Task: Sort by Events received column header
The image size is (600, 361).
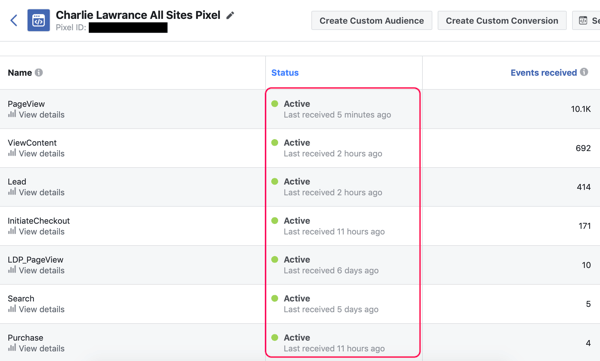Action: coord(543,73)
